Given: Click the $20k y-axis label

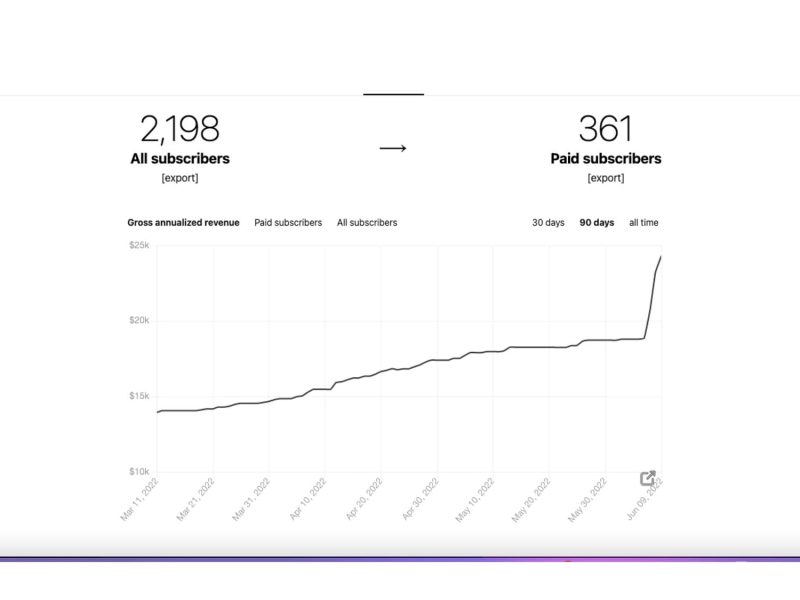Looking at the screenshot, I should click(x=139, y=320).
